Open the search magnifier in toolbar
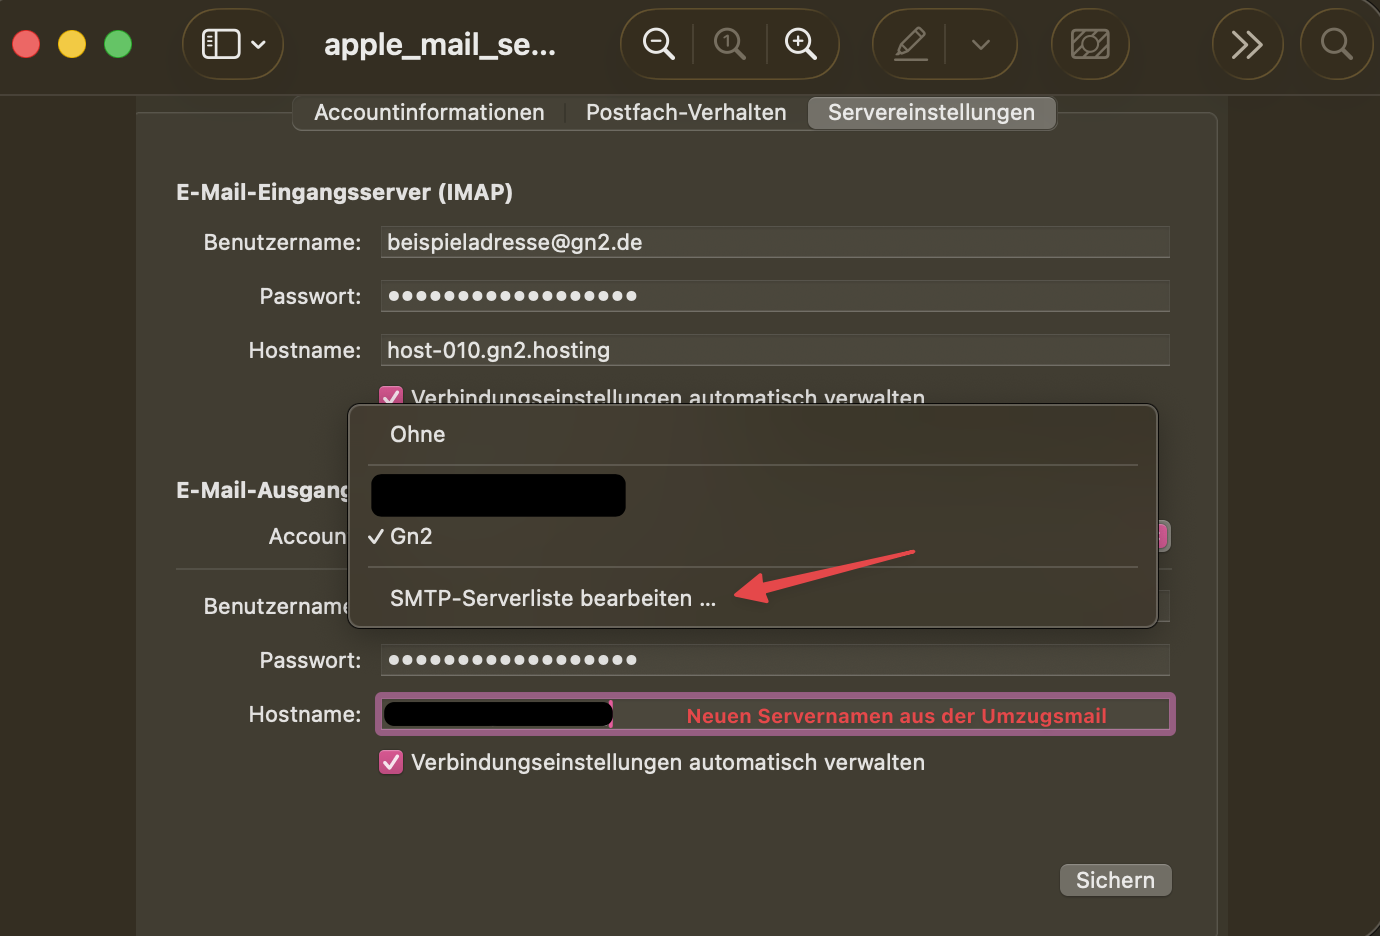Screen dimensions: 1380x936 click(1336, 44)
